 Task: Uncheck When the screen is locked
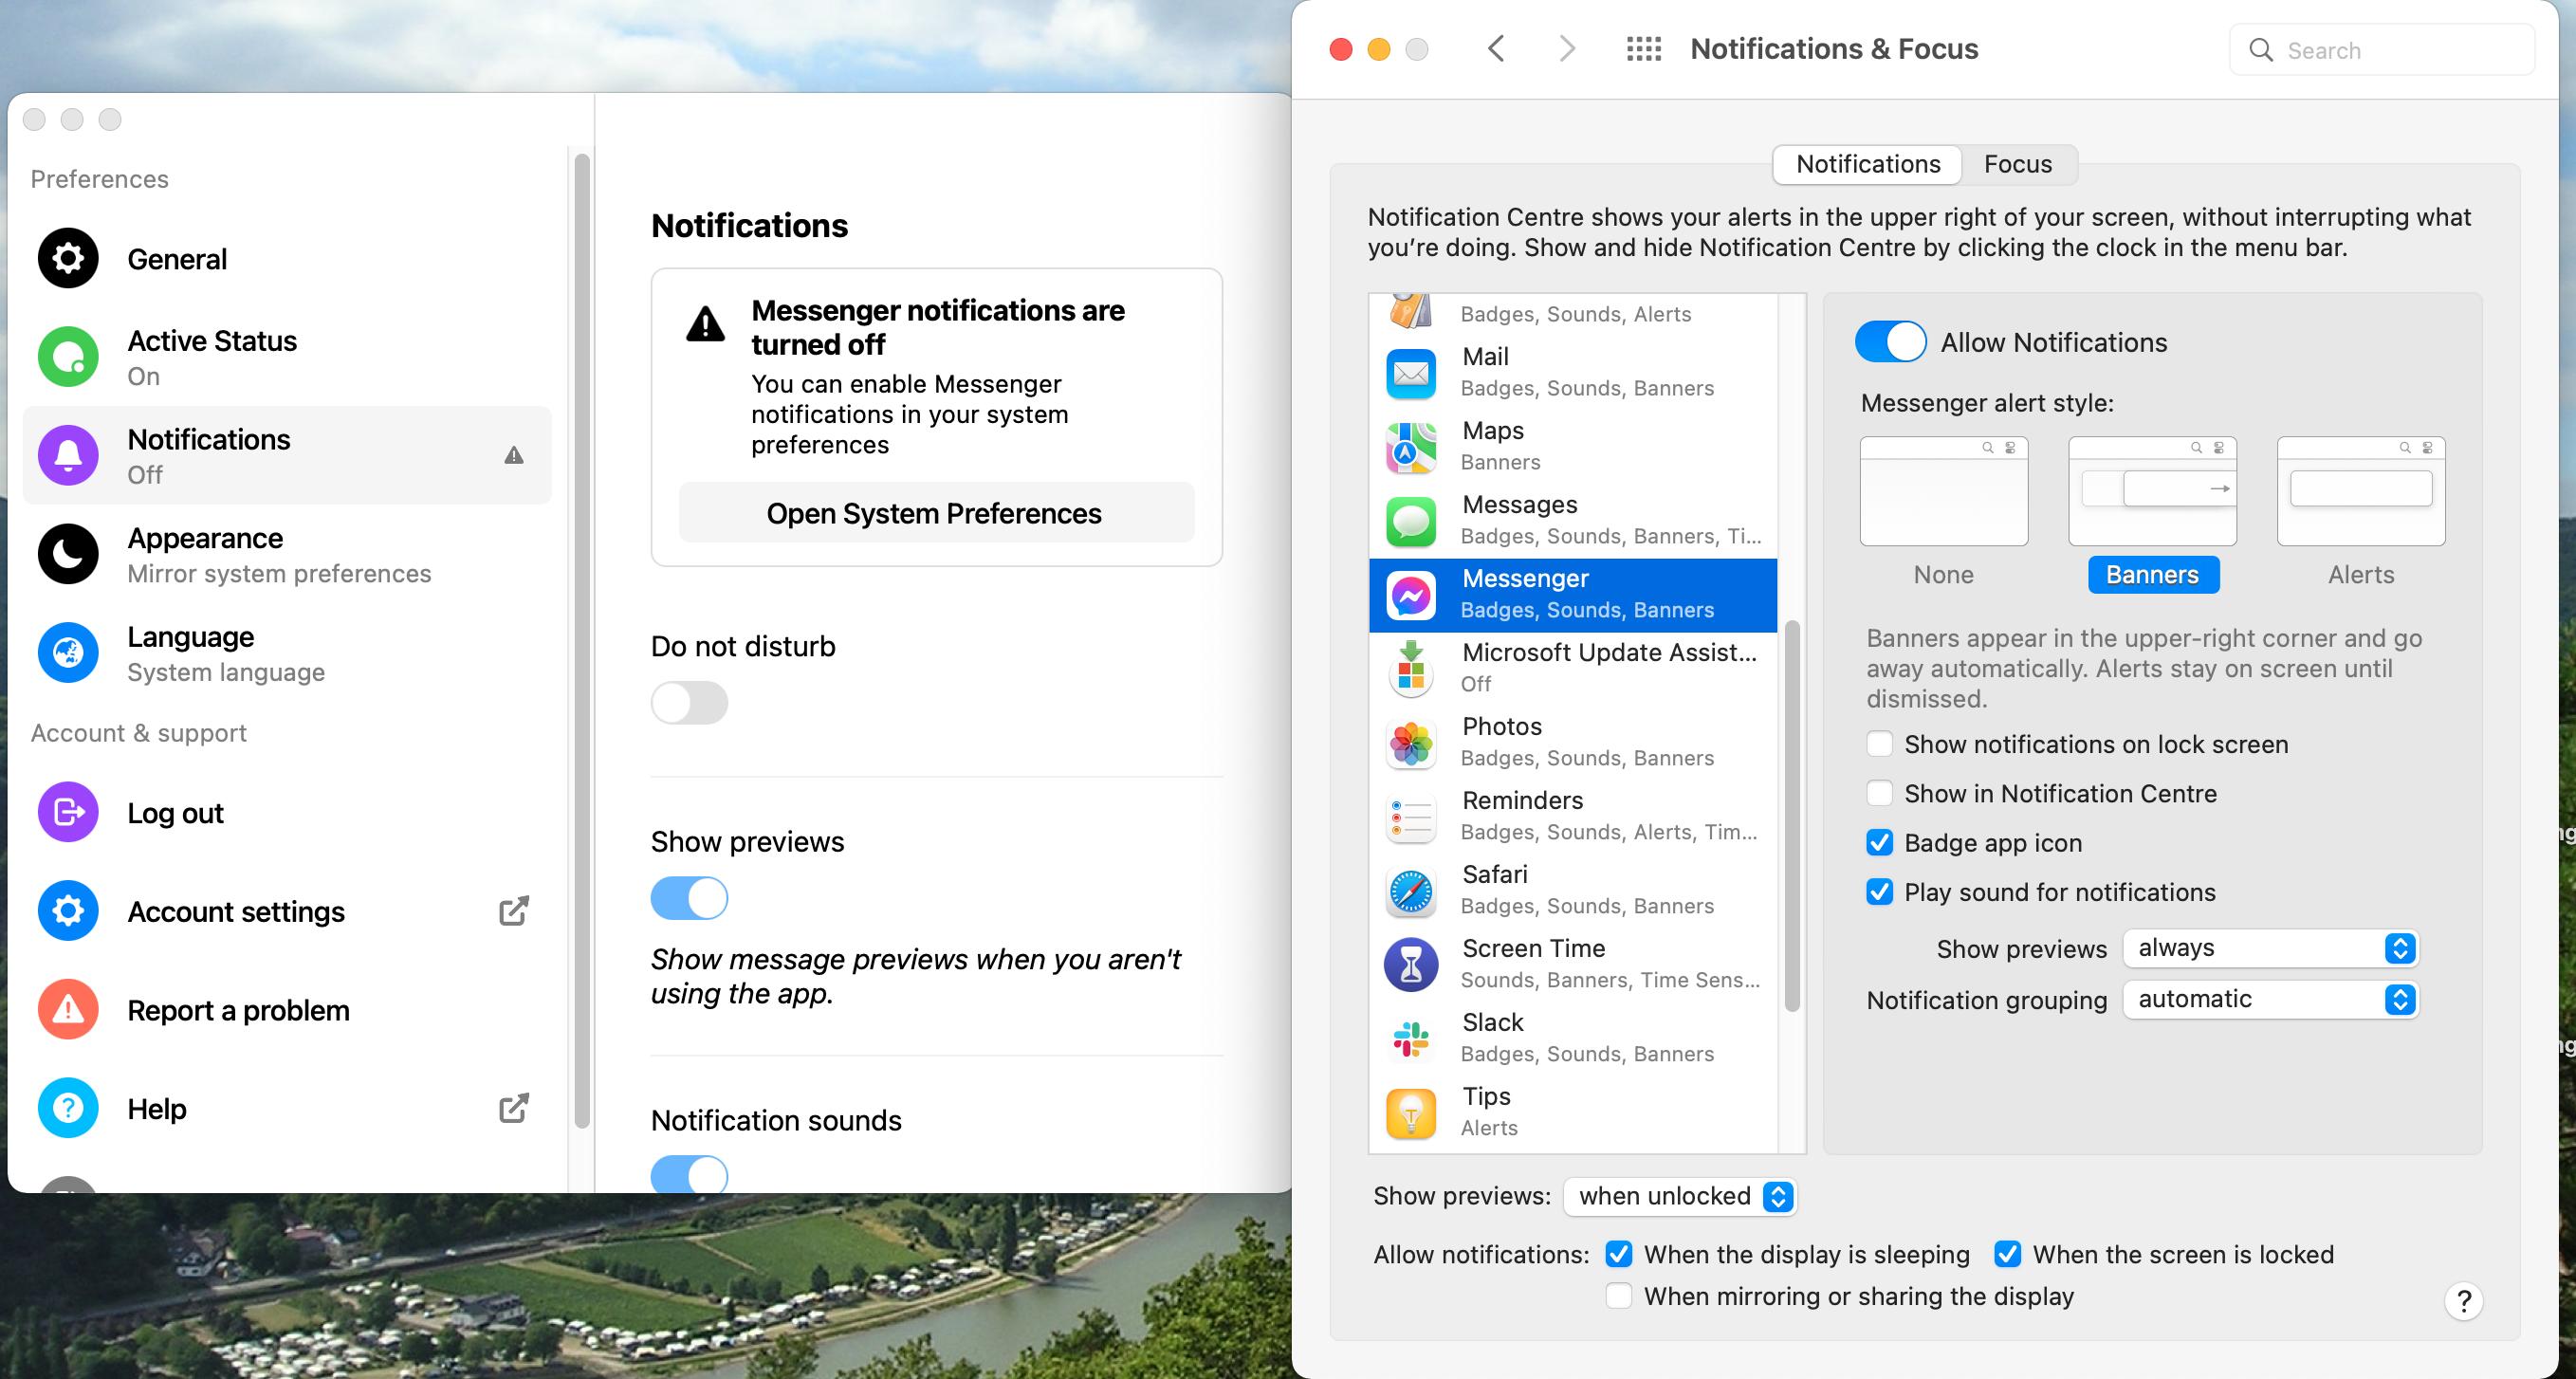point(2007,1254)
